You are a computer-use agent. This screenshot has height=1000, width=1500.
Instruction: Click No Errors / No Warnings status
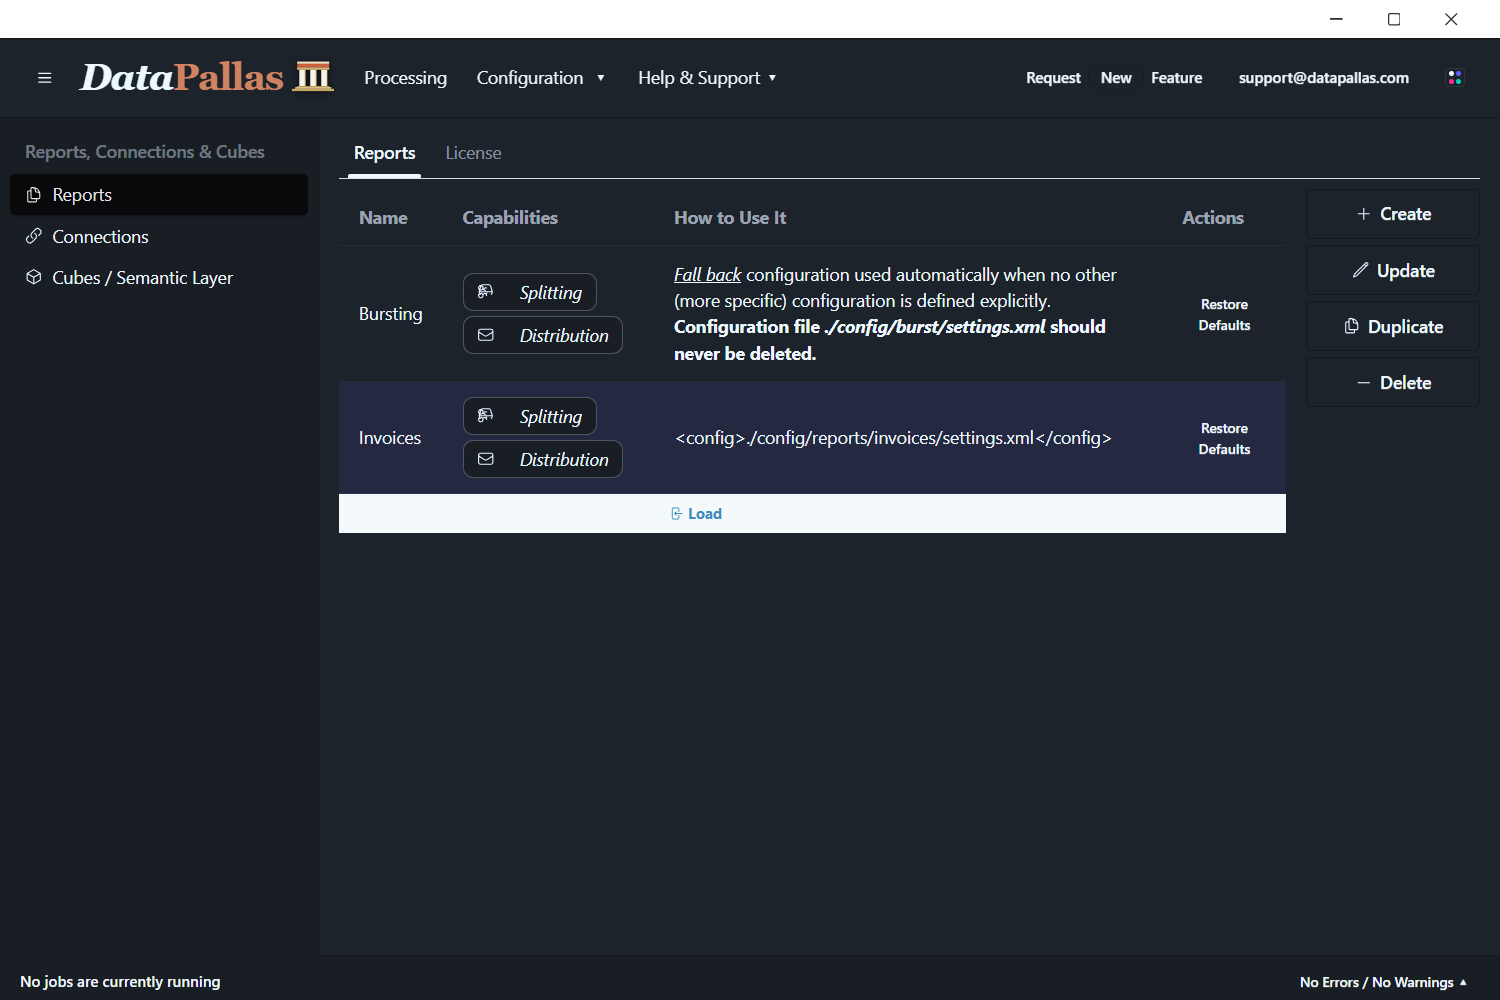click(x=1376, y=982)
